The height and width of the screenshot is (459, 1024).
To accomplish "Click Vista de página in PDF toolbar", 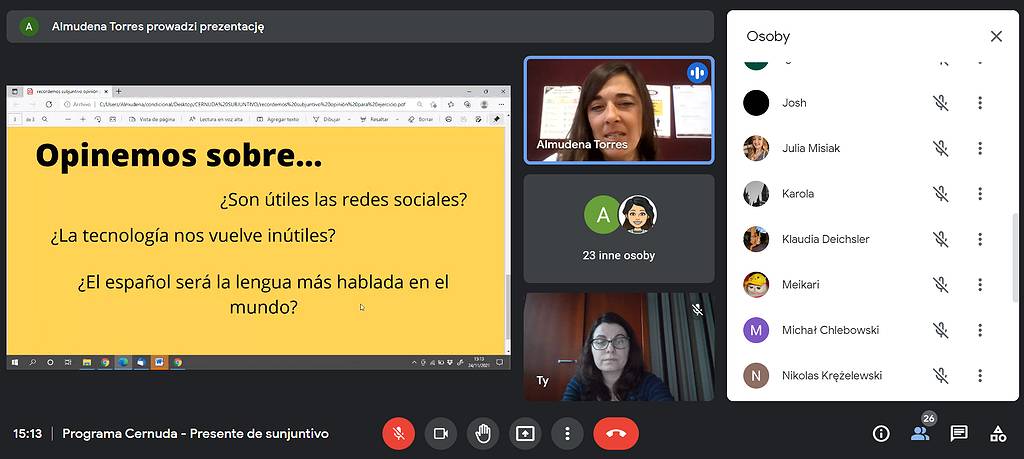I will coord(152,119).
